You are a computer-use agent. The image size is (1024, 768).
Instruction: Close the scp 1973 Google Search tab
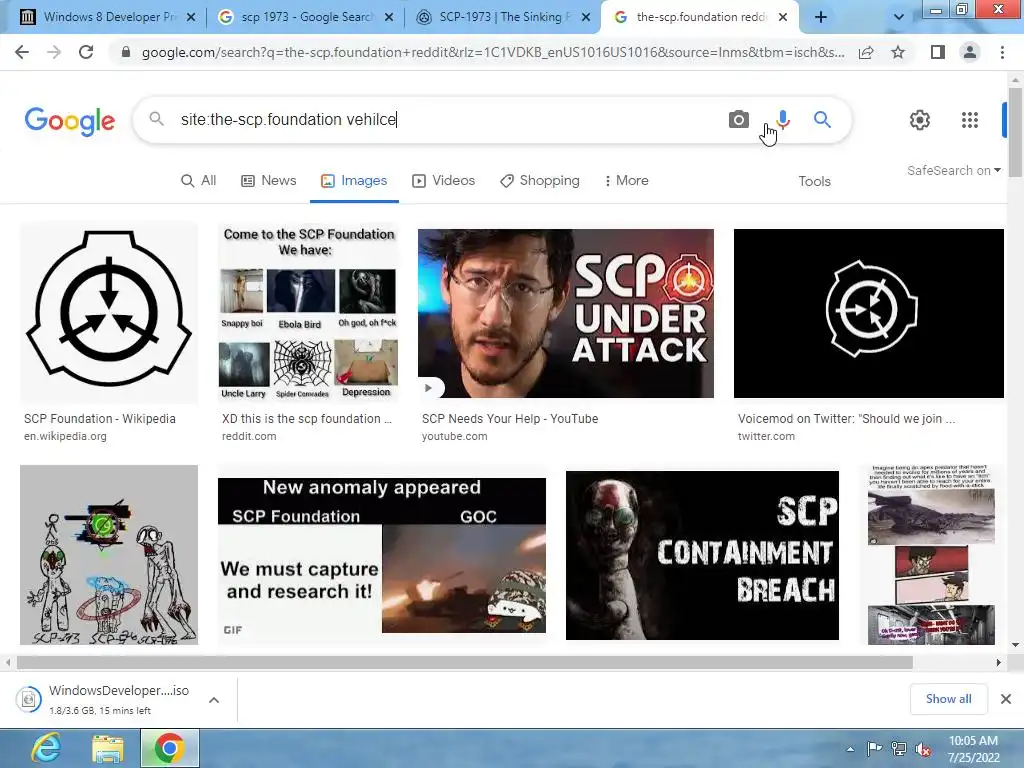pyautogui.click(x=389, y=18)
